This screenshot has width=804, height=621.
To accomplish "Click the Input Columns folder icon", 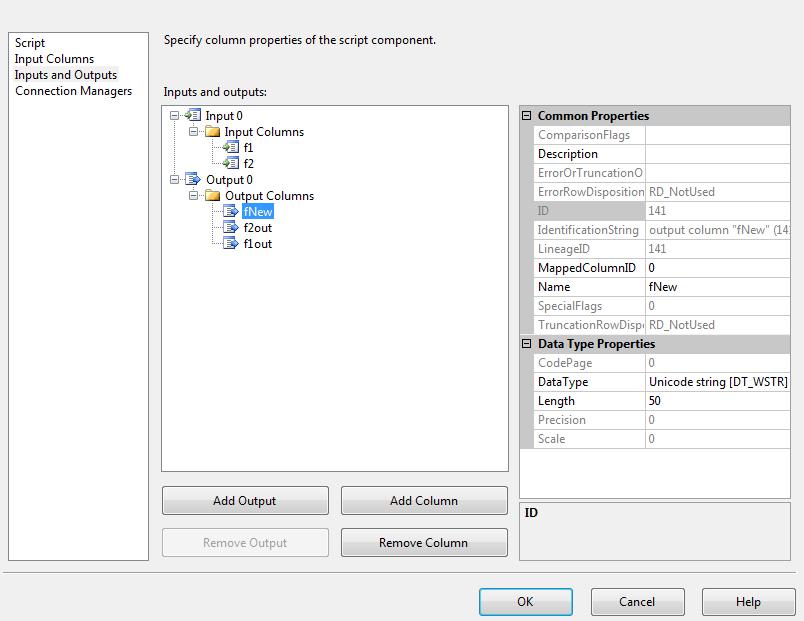I will [x=212, y=131].
